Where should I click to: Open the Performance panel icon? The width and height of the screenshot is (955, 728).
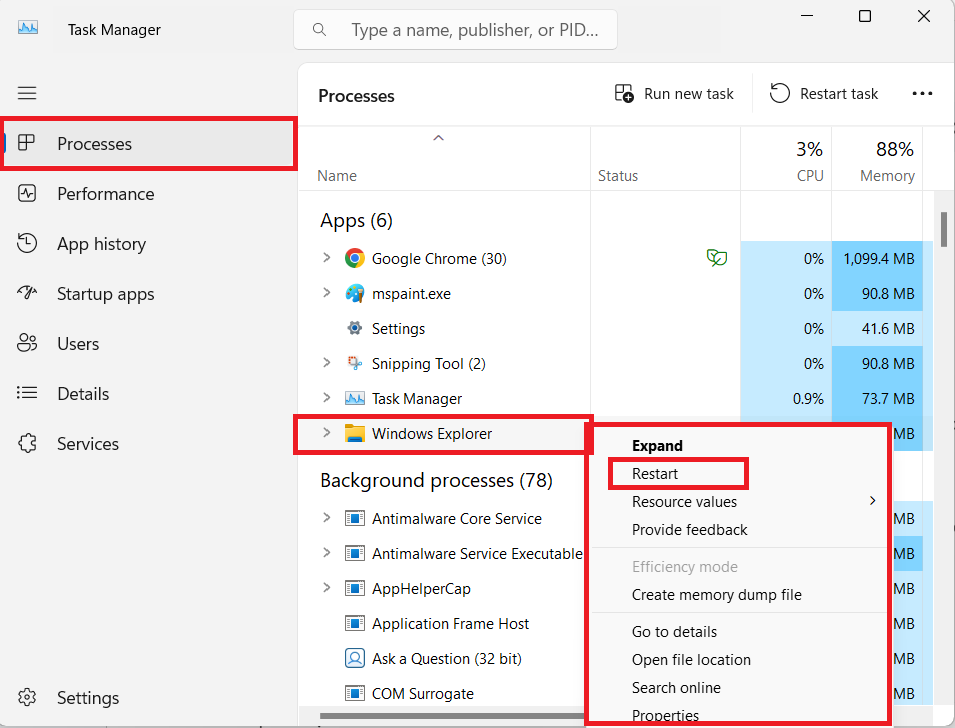27,193
